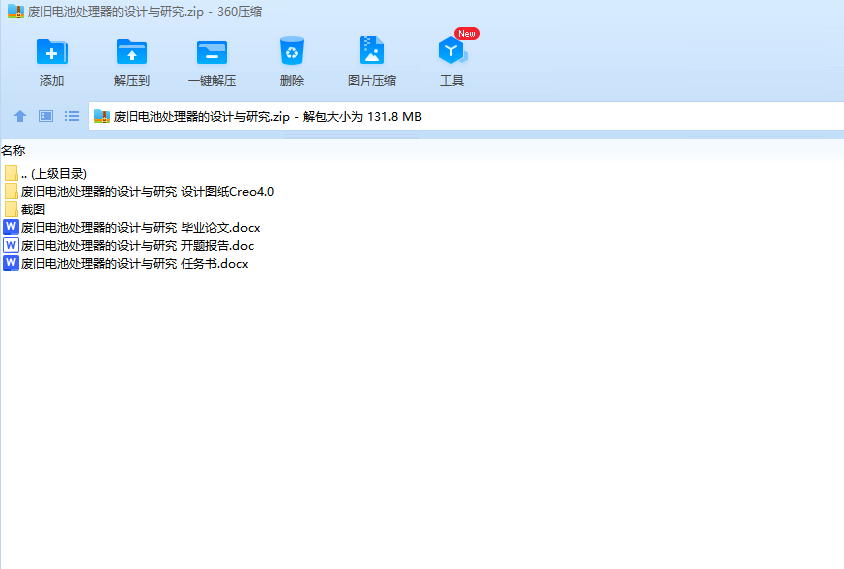Switch to list view icon
This screenshot has height=569, width=844.
point(72,116)
